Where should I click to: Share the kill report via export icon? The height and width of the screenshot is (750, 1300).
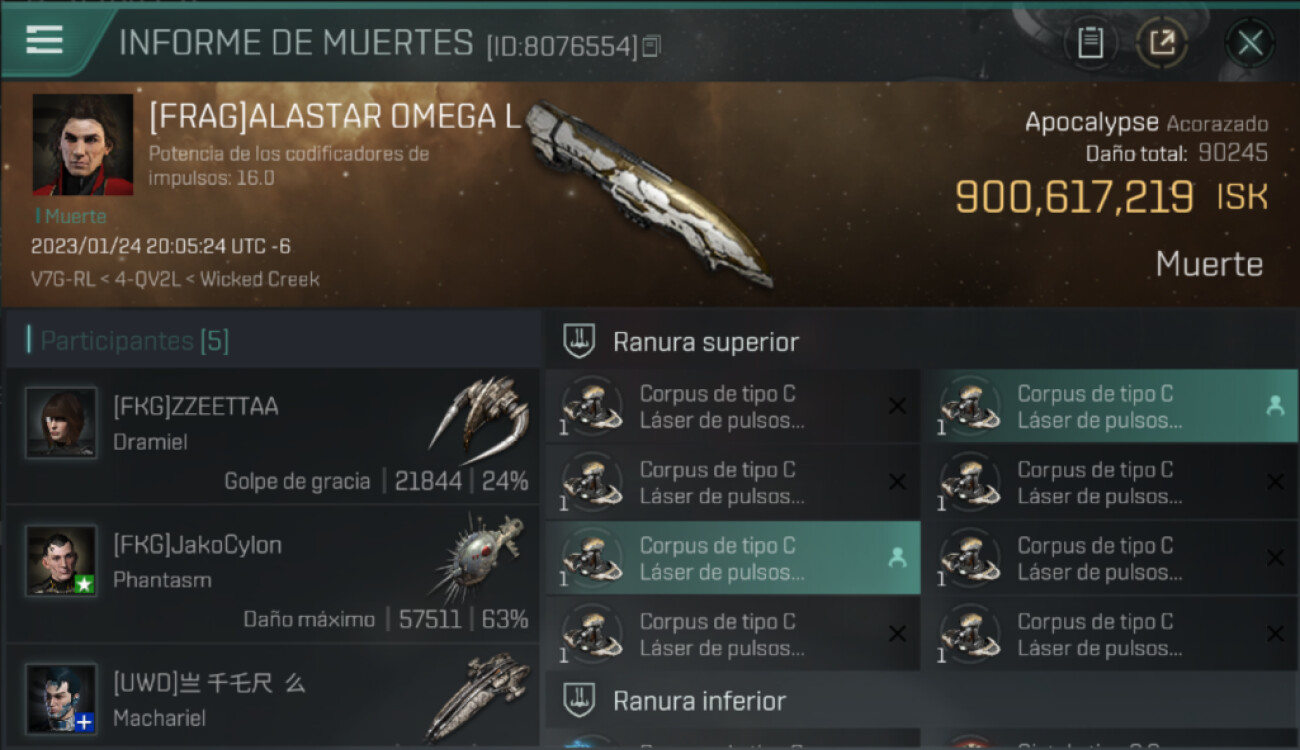pos(1162,43)
